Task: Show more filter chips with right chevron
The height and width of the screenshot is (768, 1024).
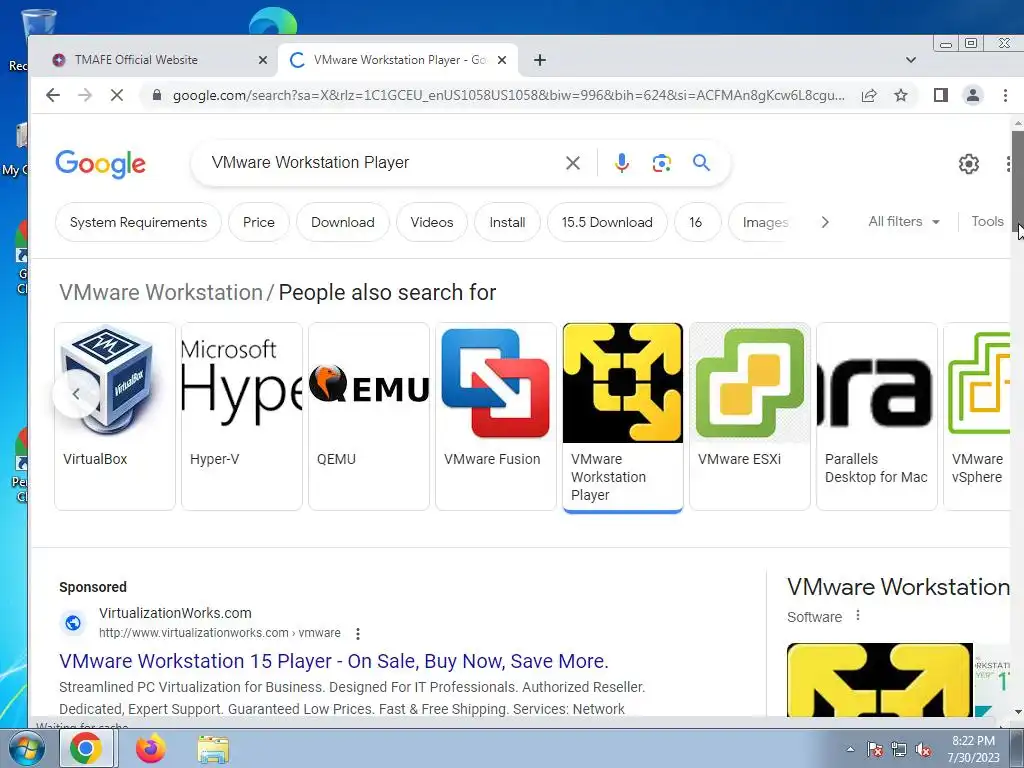Action: tap(825, 222)
